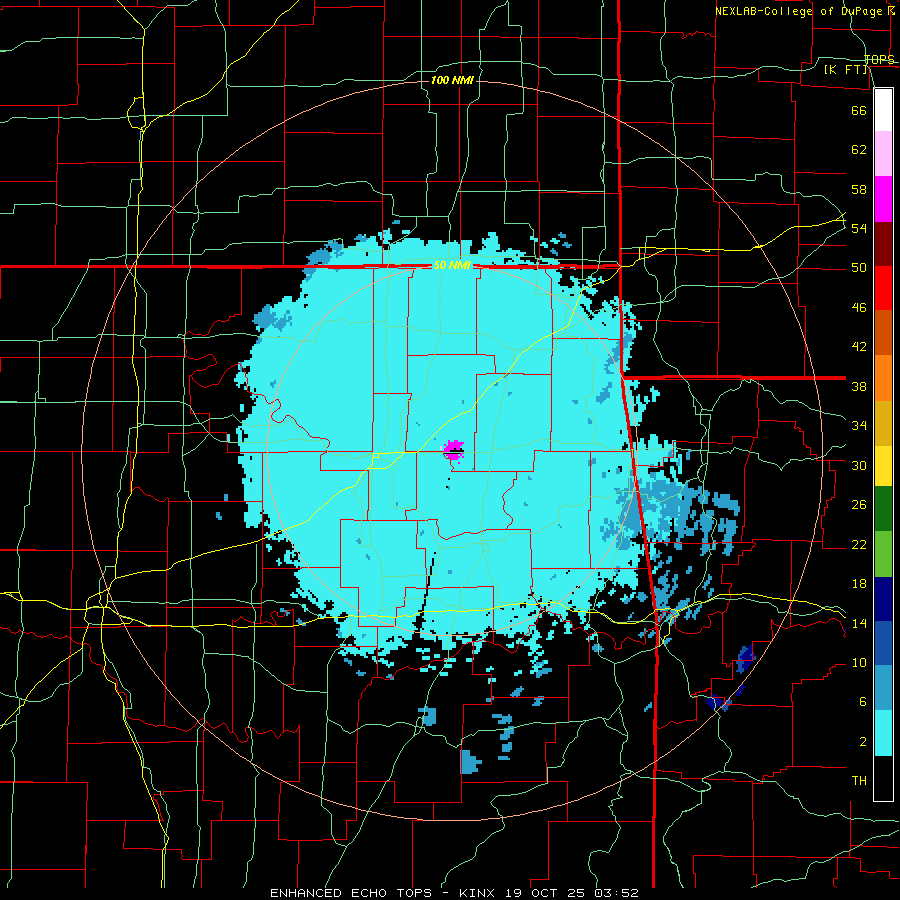
Task: Click the "NEXLAB-College of DuPage" credit text
Action: click(x=800, y=11)
